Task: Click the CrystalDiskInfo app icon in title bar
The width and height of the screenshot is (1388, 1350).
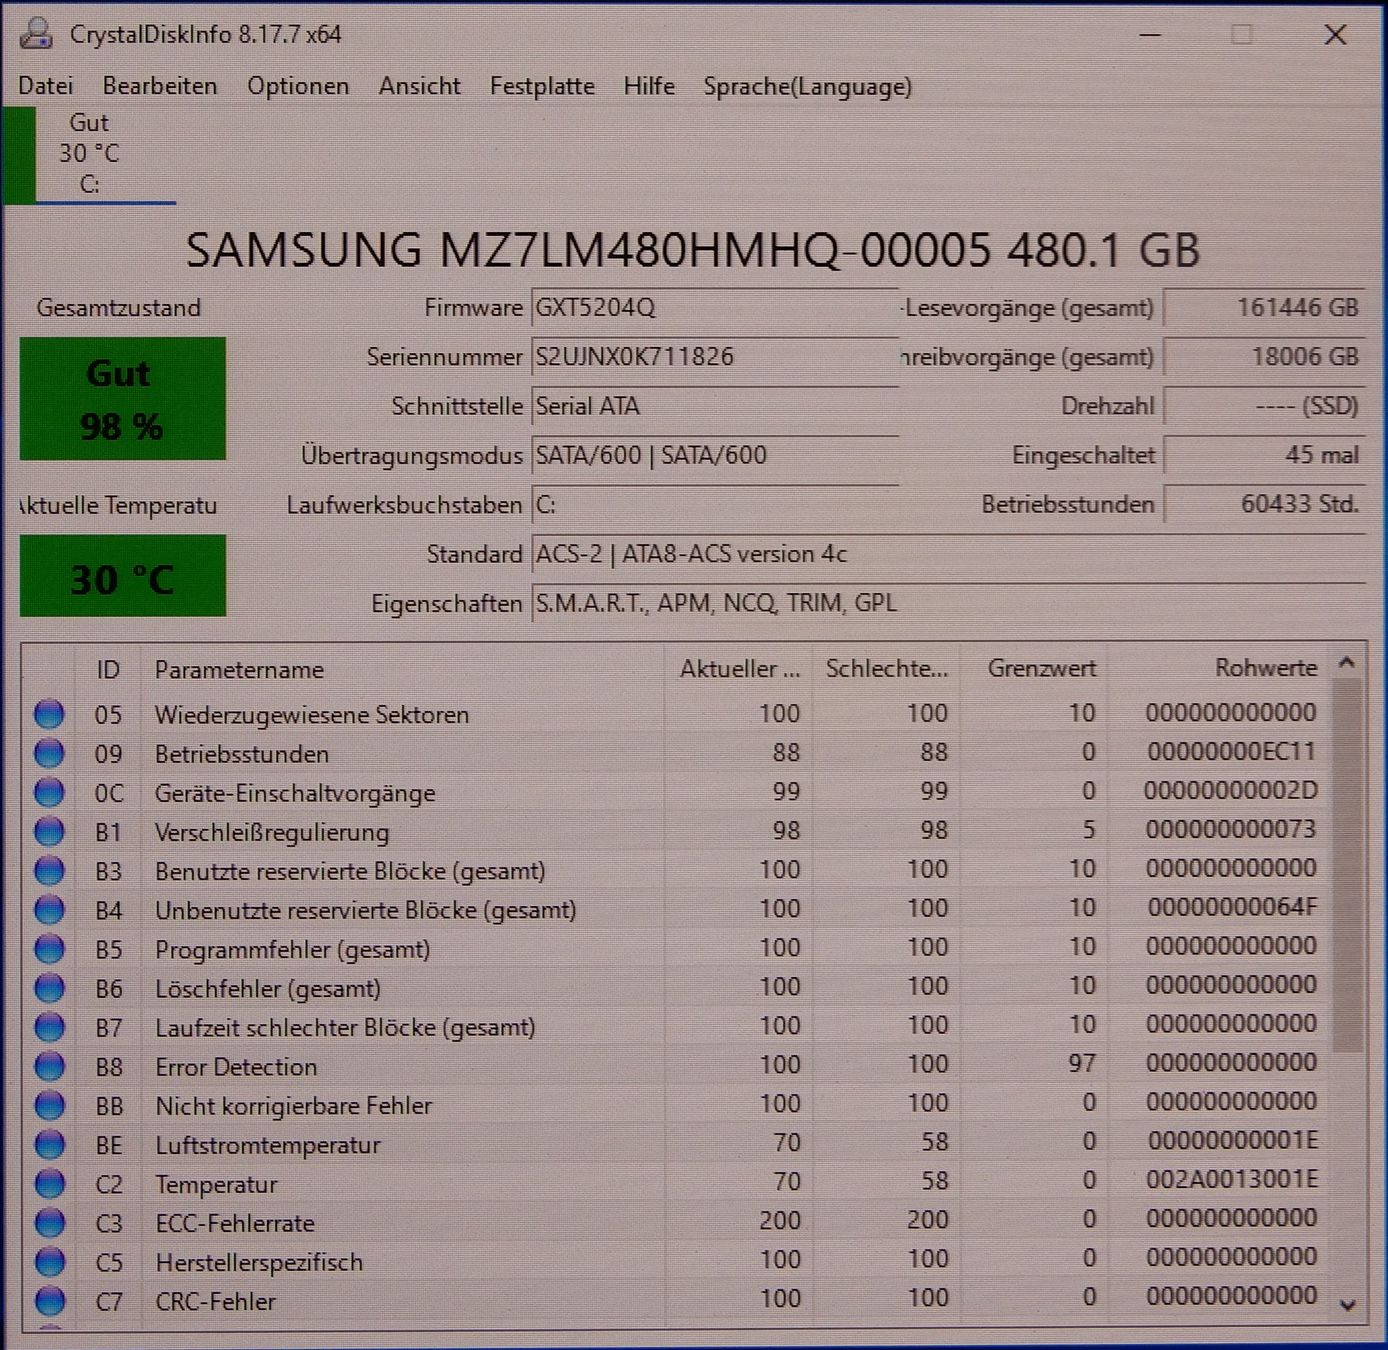Action: pyautogui.click(x=36, y=34)
